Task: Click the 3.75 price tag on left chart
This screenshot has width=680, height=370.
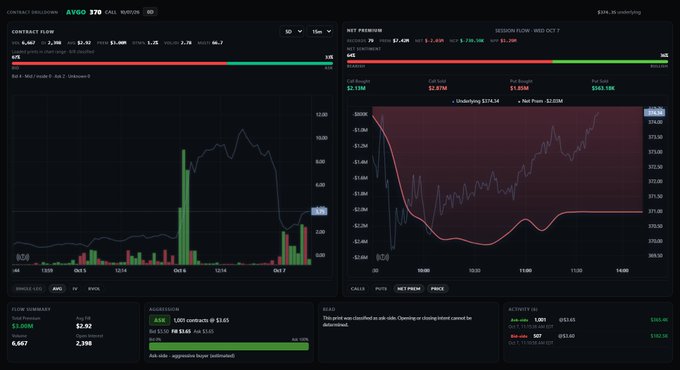Action: (x=319, y=211)
